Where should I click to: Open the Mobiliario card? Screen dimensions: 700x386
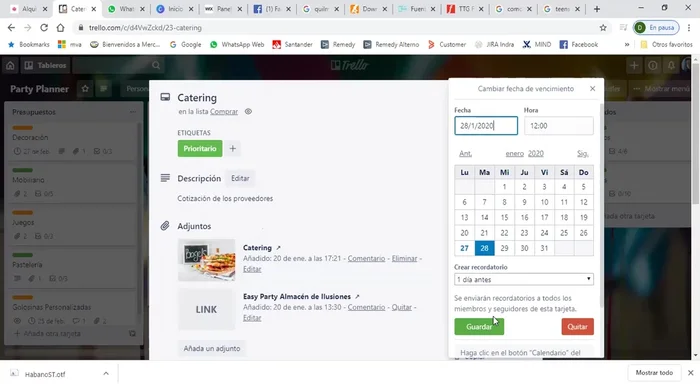71,183
